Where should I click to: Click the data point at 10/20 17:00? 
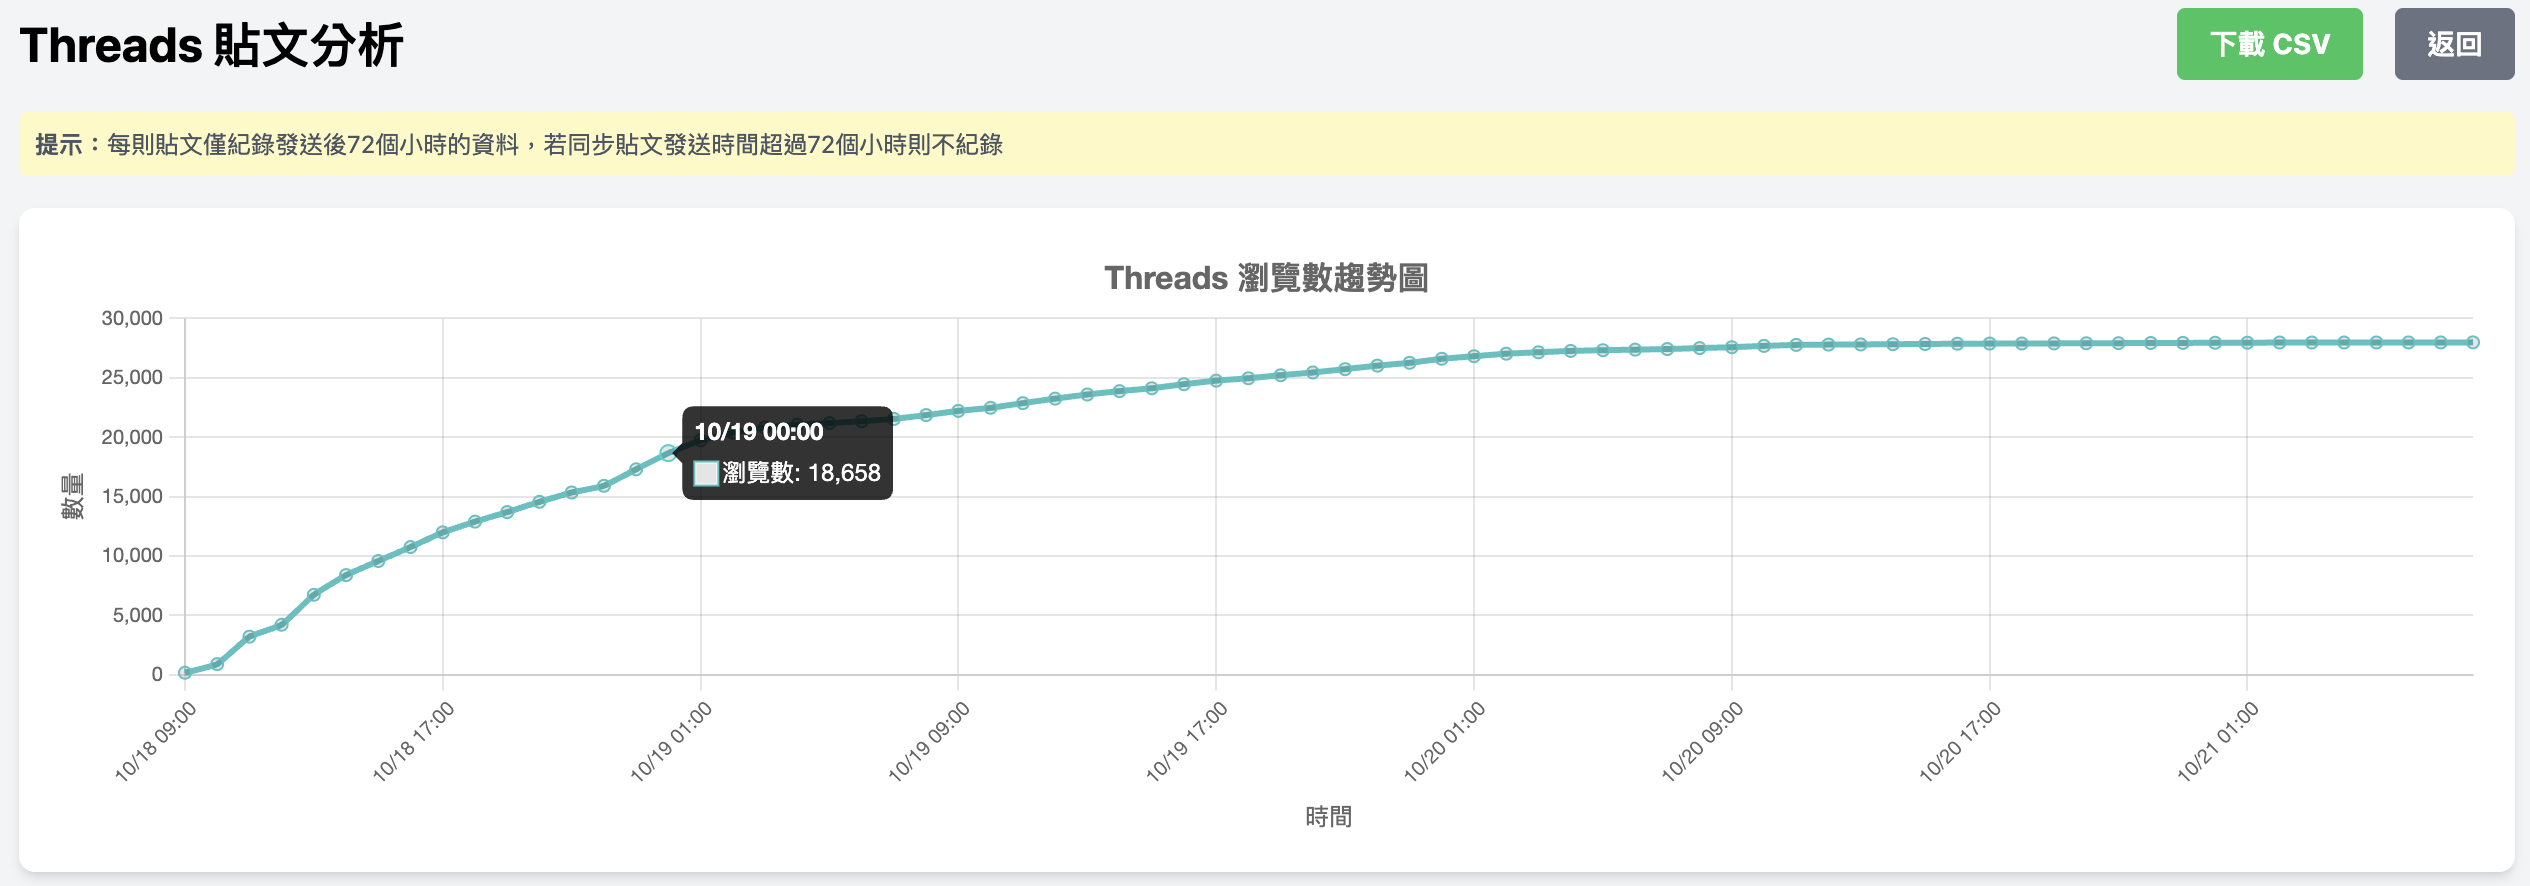coord(1990,343)
